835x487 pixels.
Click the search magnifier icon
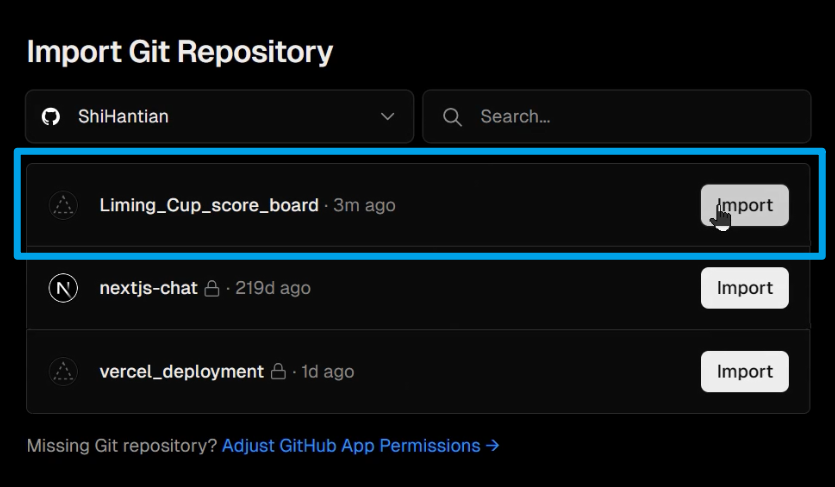point(452,117)
